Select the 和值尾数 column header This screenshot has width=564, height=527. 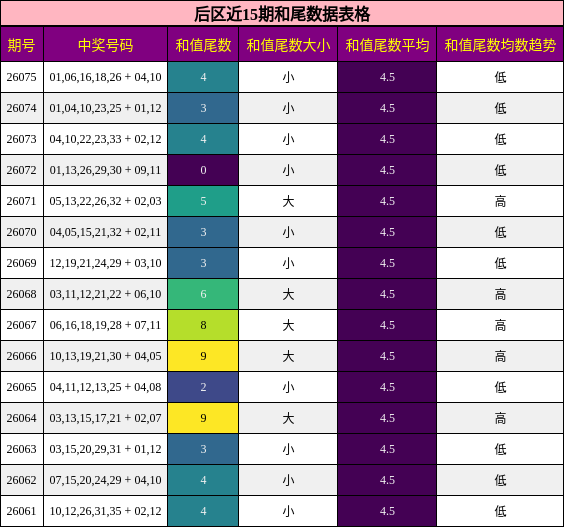[203, 45]
